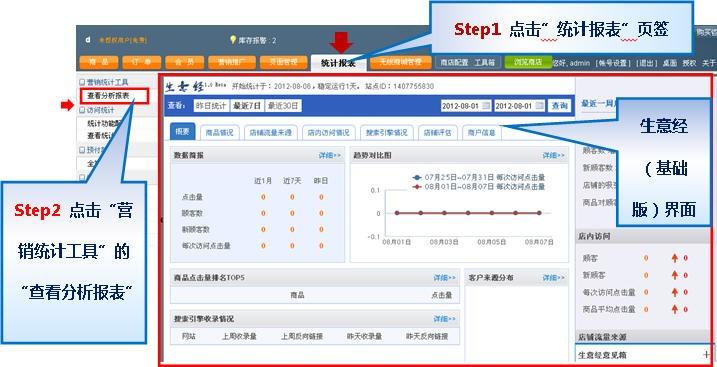
Task: Show 最近7日 statistics range
Action: coord(247,106)
